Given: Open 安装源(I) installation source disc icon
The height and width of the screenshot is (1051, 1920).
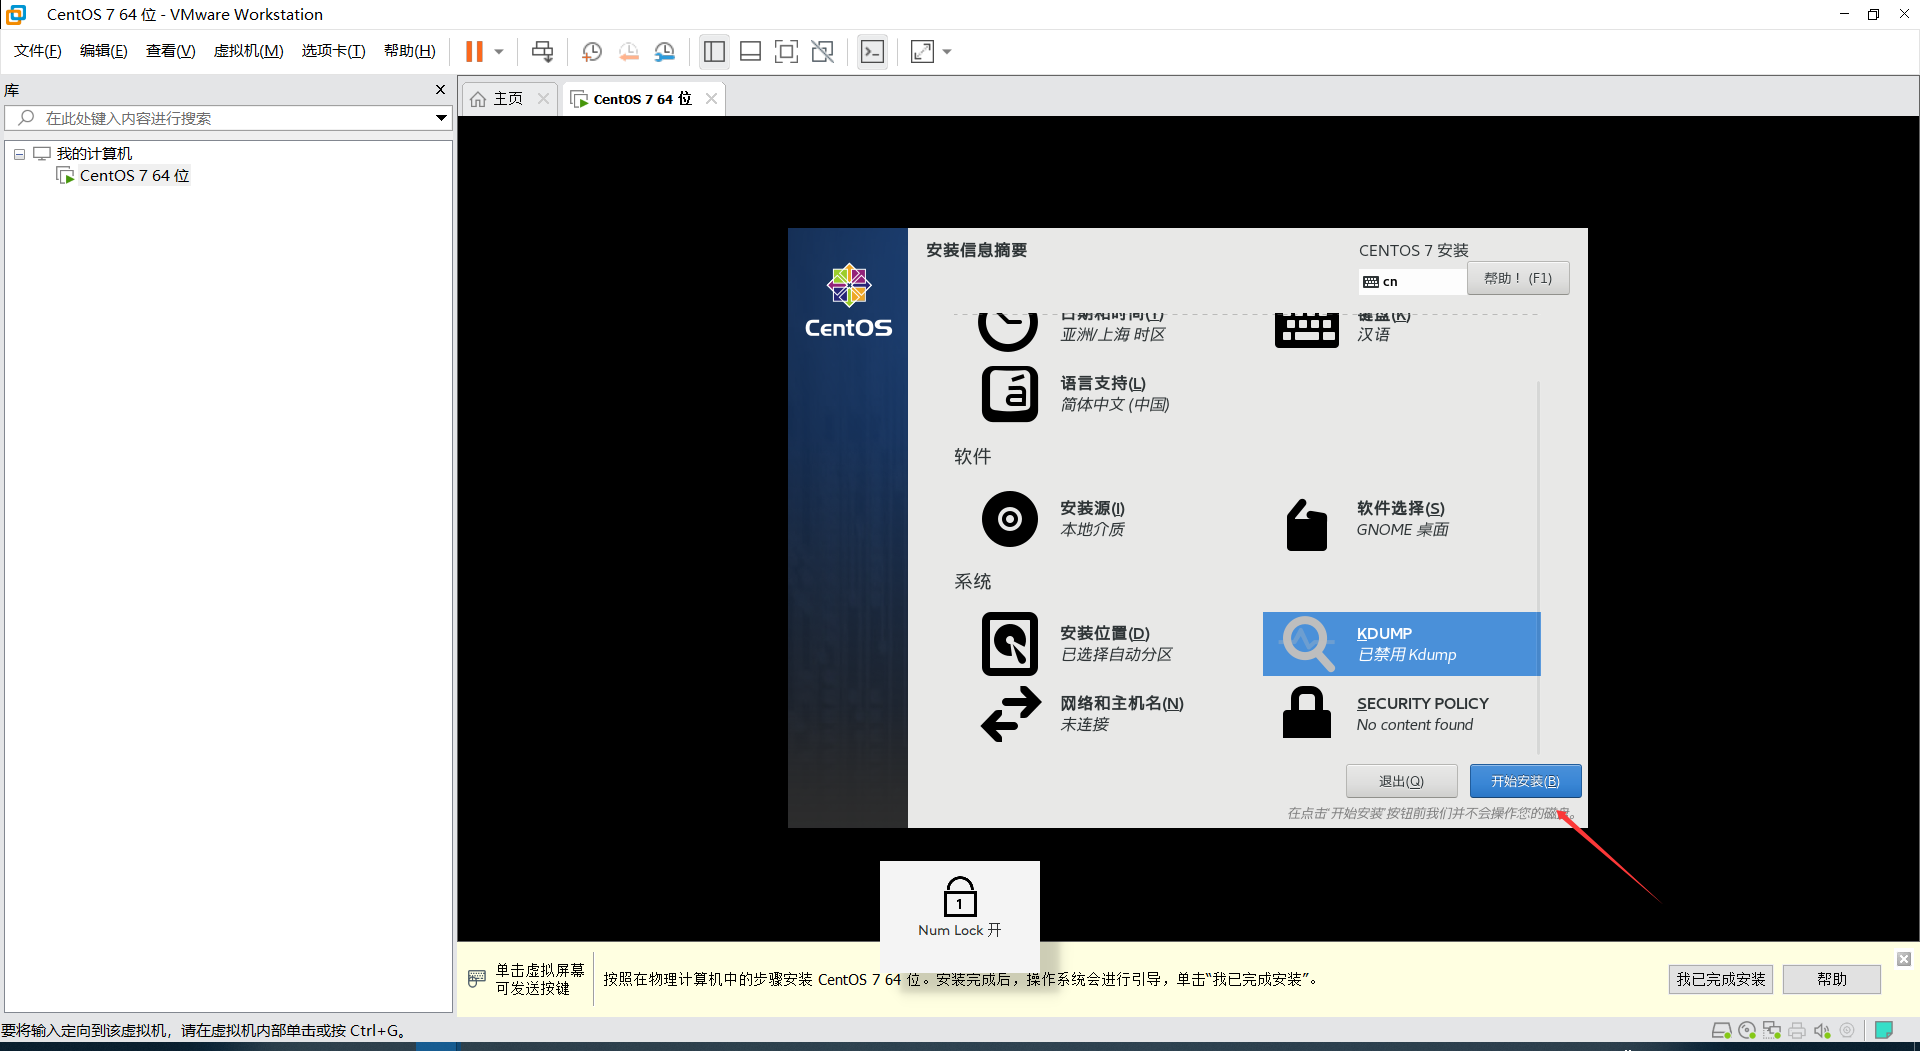Looking at the screenshot, I should tap(1010, 519).
